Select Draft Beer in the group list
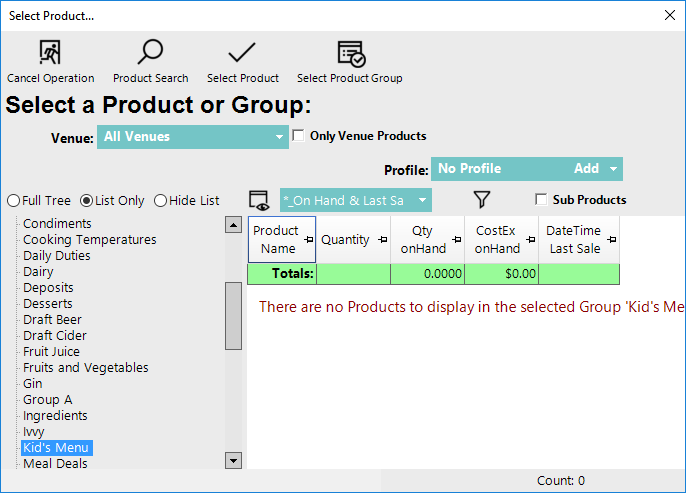 pos(53,320)
